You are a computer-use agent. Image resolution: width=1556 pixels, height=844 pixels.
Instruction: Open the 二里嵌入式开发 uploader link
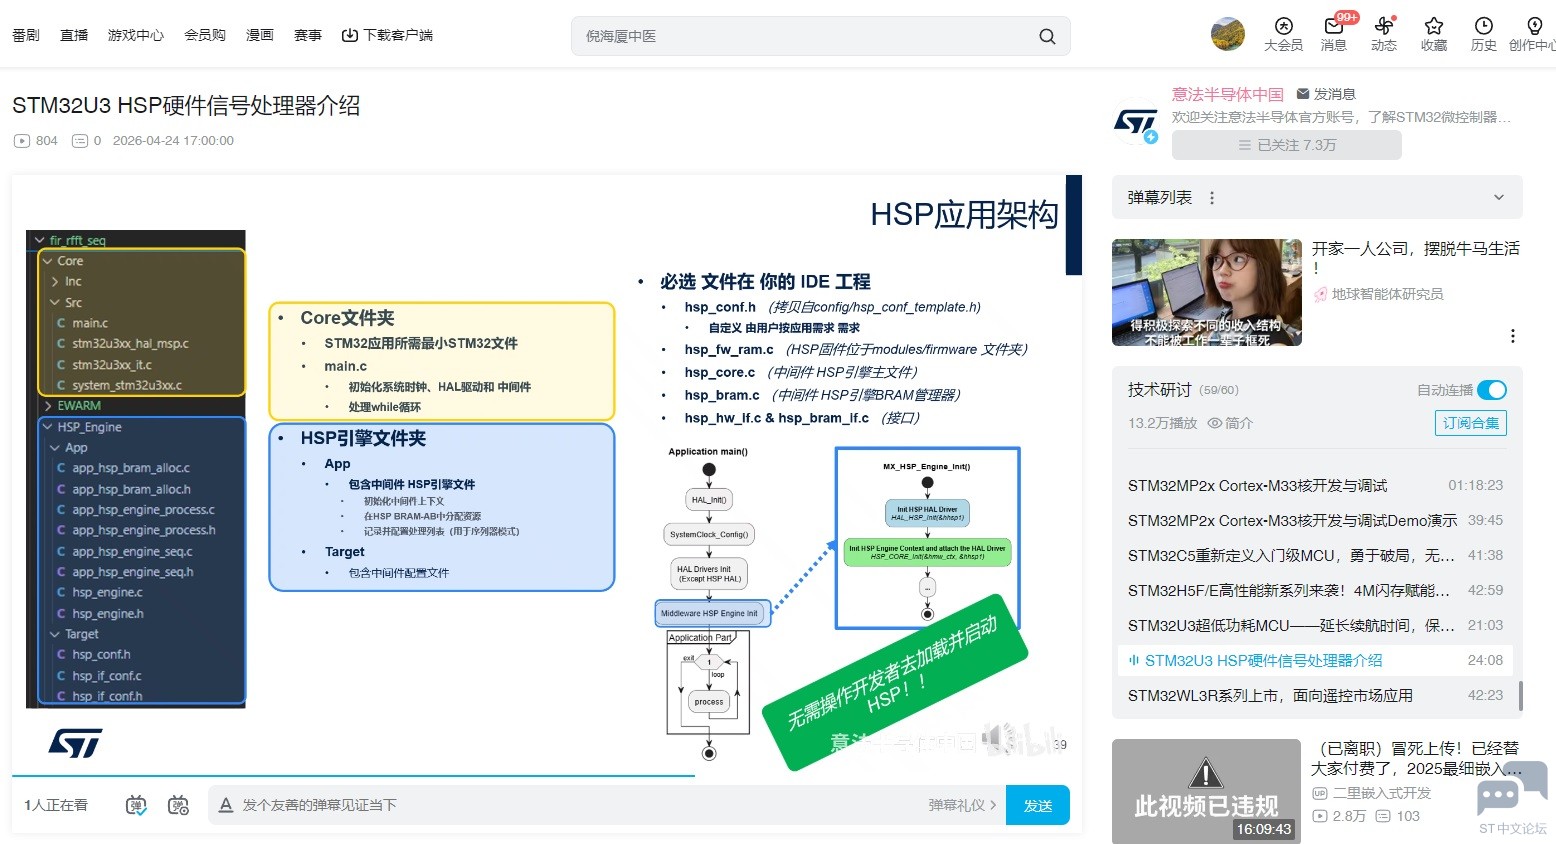(1382, 793)
